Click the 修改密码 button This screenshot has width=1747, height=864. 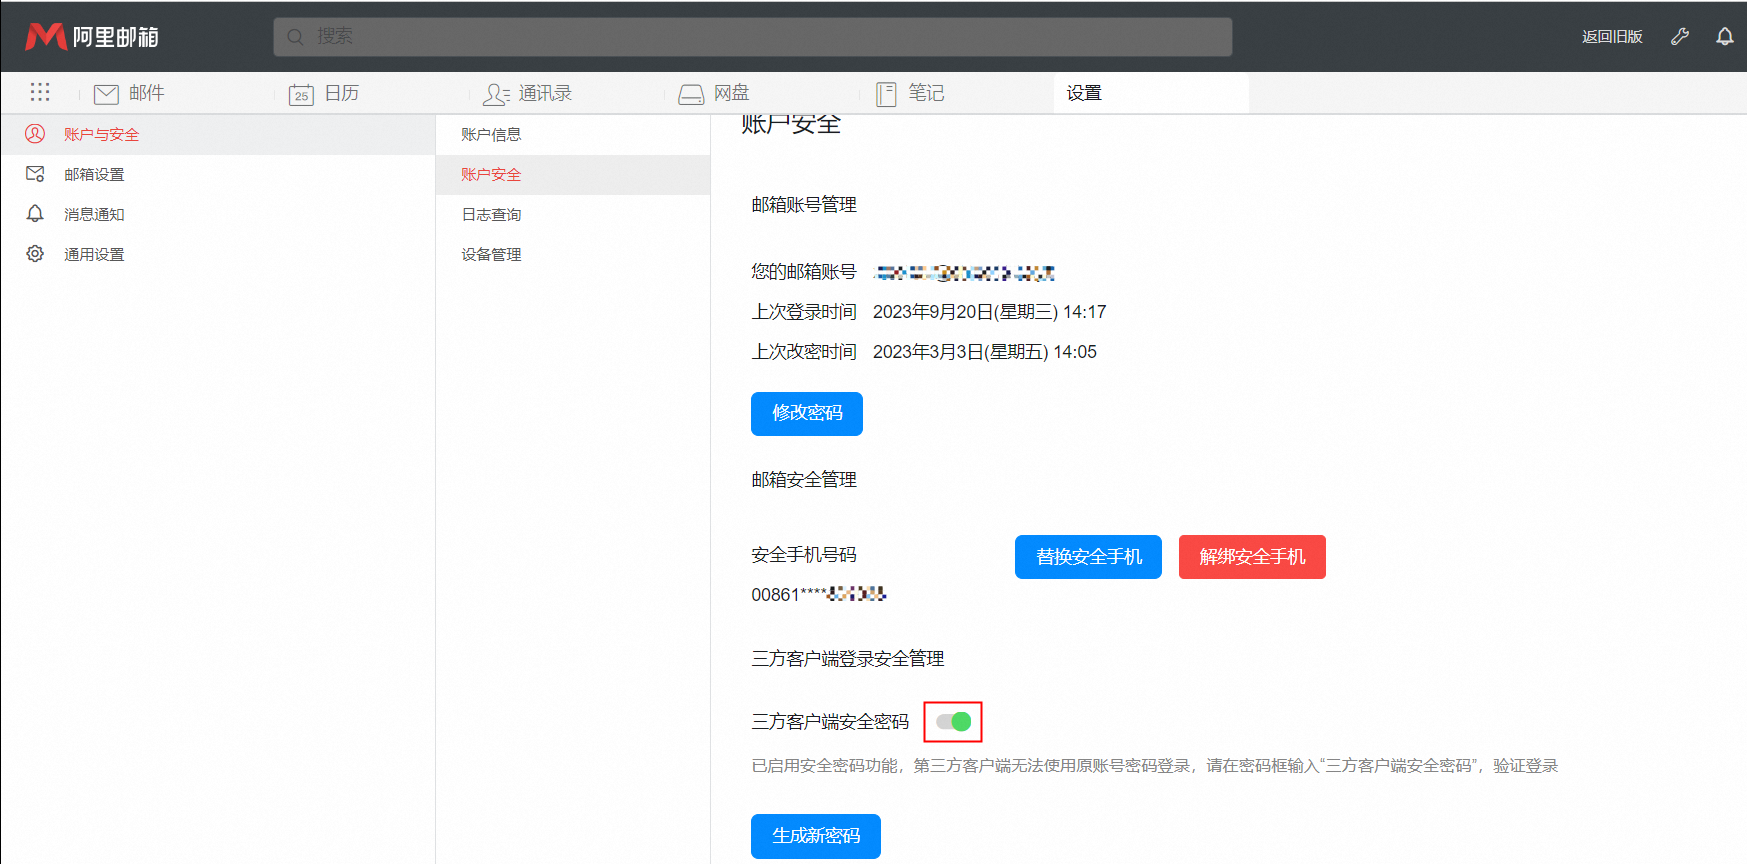click(x=807, y=413)
